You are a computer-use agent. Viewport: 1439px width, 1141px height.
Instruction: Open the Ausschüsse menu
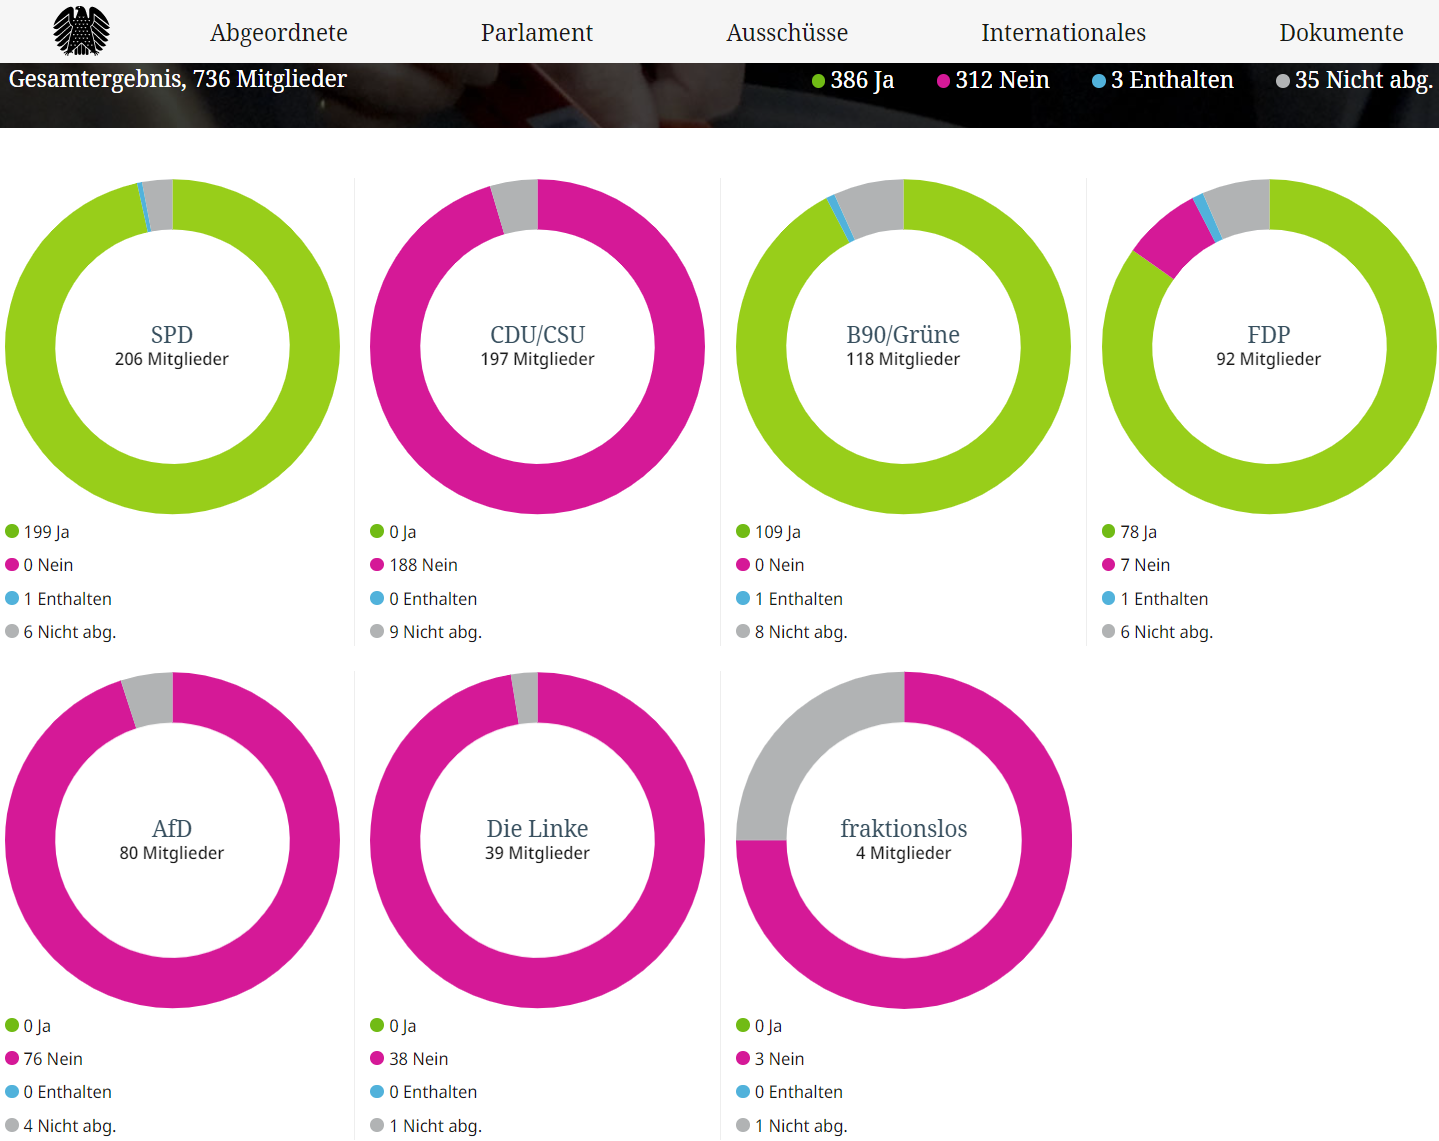pos(787,33)
